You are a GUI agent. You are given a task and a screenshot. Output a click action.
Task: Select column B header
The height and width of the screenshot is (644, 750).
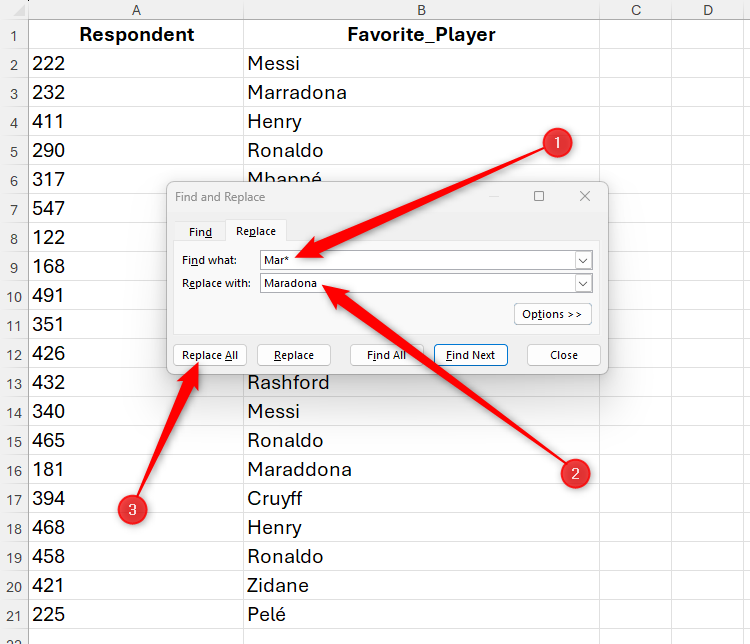[421, 10]
